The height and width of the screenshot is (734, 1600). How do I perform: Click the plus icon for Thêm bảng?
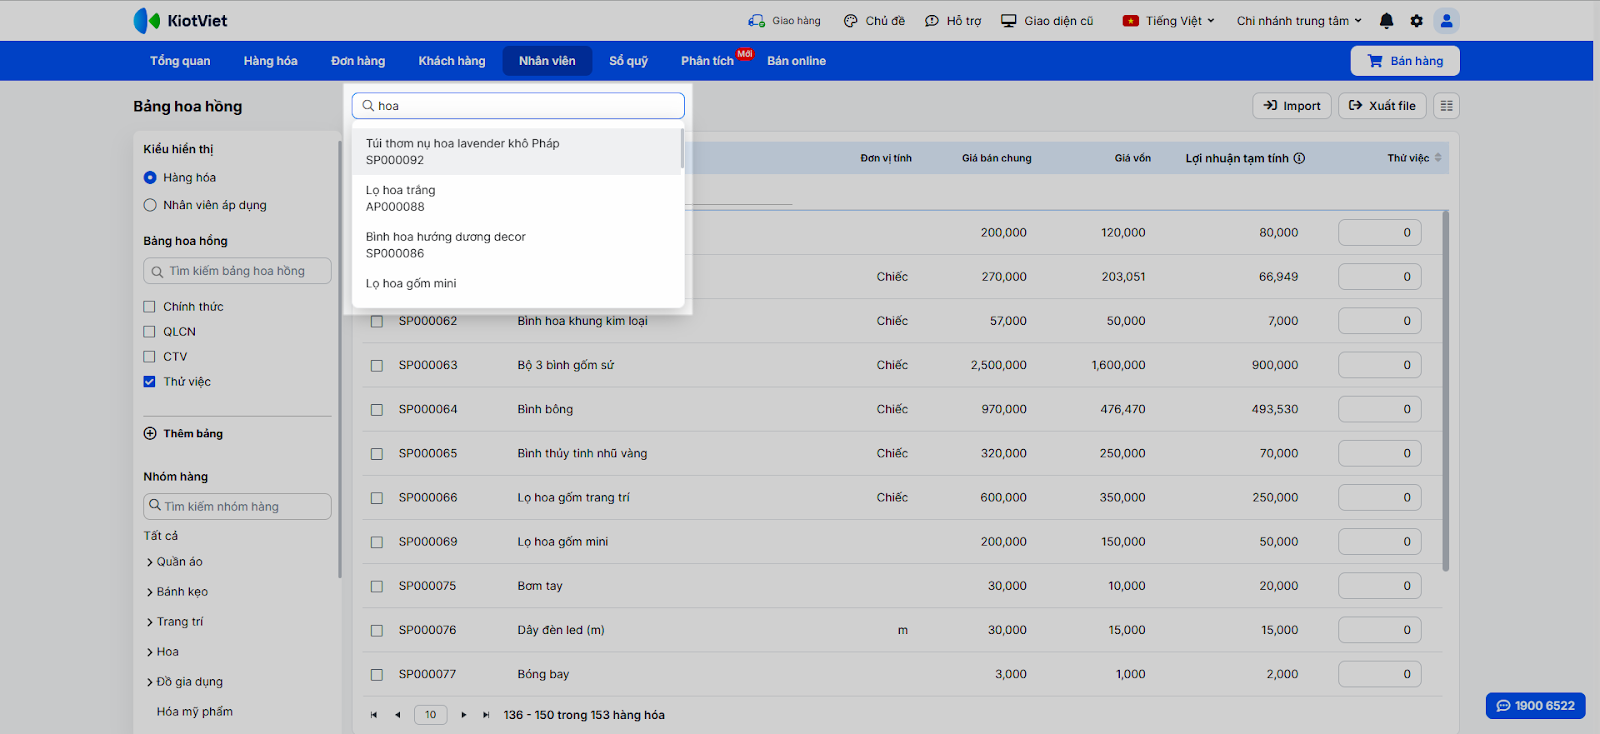tap(150, 434)
